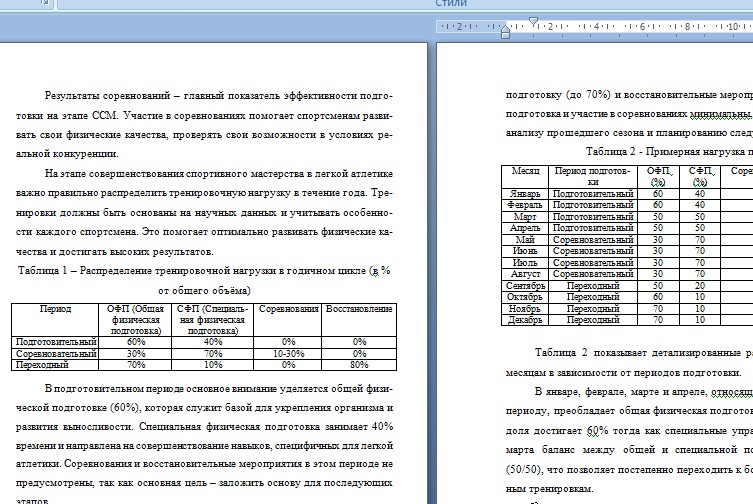Image resolution: width=753 pixels, height=504 pixels.
Task: Click the 'Ноябрь' cell
Action: point(525,308)
